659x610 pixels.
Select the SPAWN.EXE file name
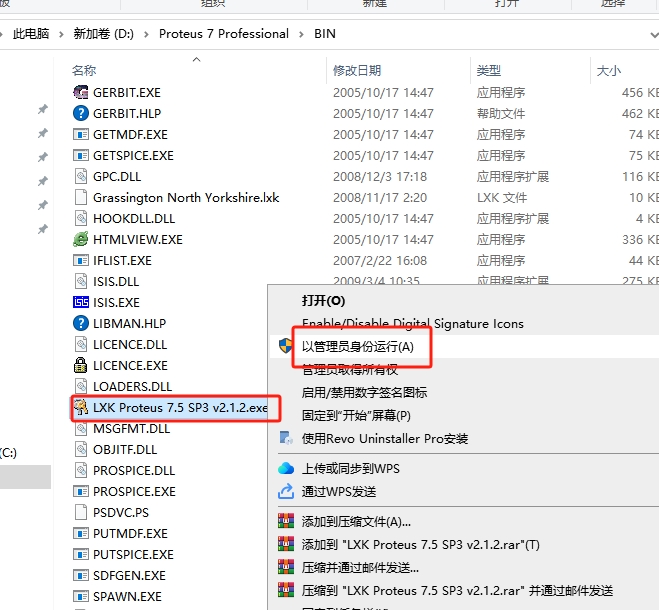click(127, 597)
